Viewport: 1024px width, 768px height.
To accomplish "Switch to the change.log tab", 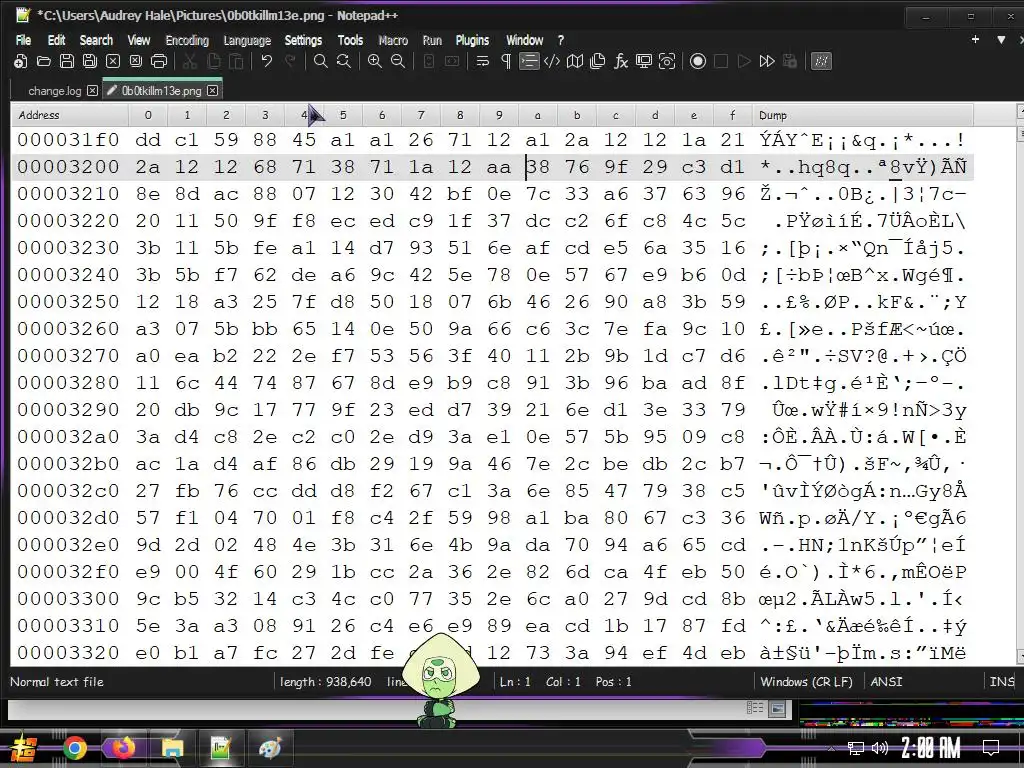I will click(x=55, y=91).
